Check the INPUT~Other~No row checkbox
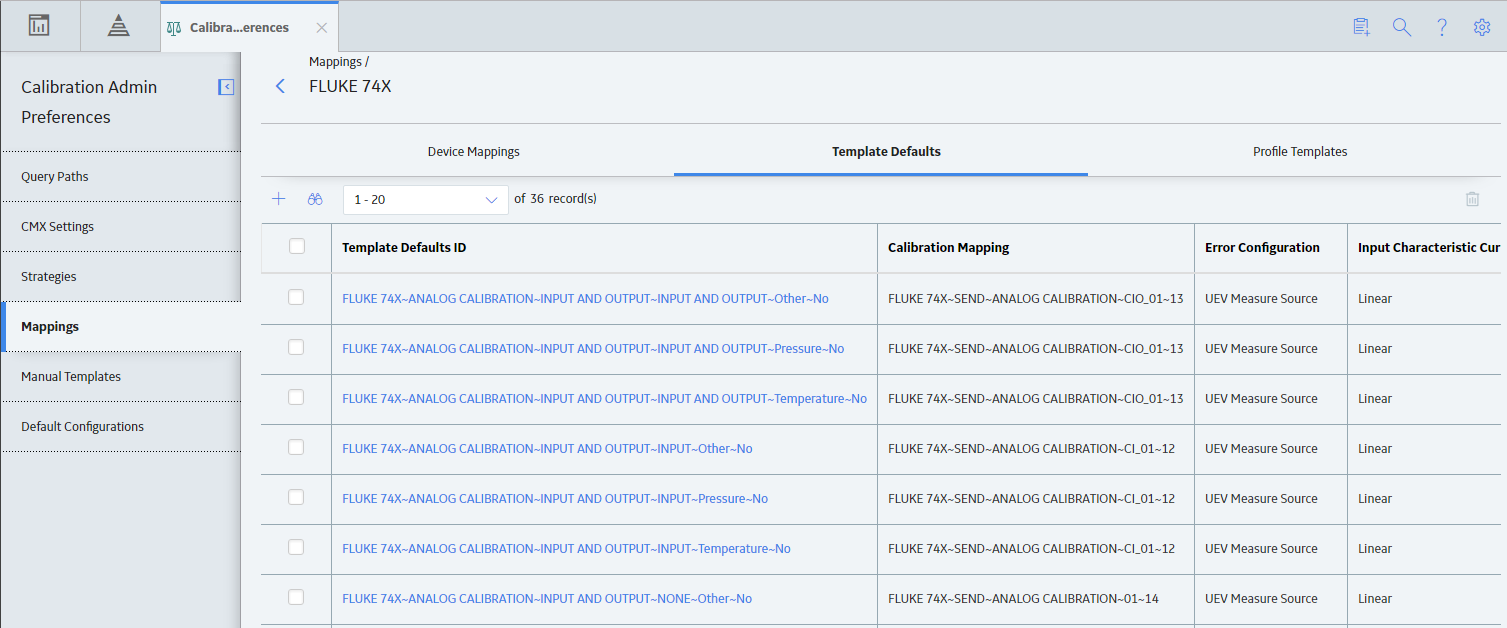Image resolution: width=1507 pixels, height=628 pixels. [x=296, y=447]
